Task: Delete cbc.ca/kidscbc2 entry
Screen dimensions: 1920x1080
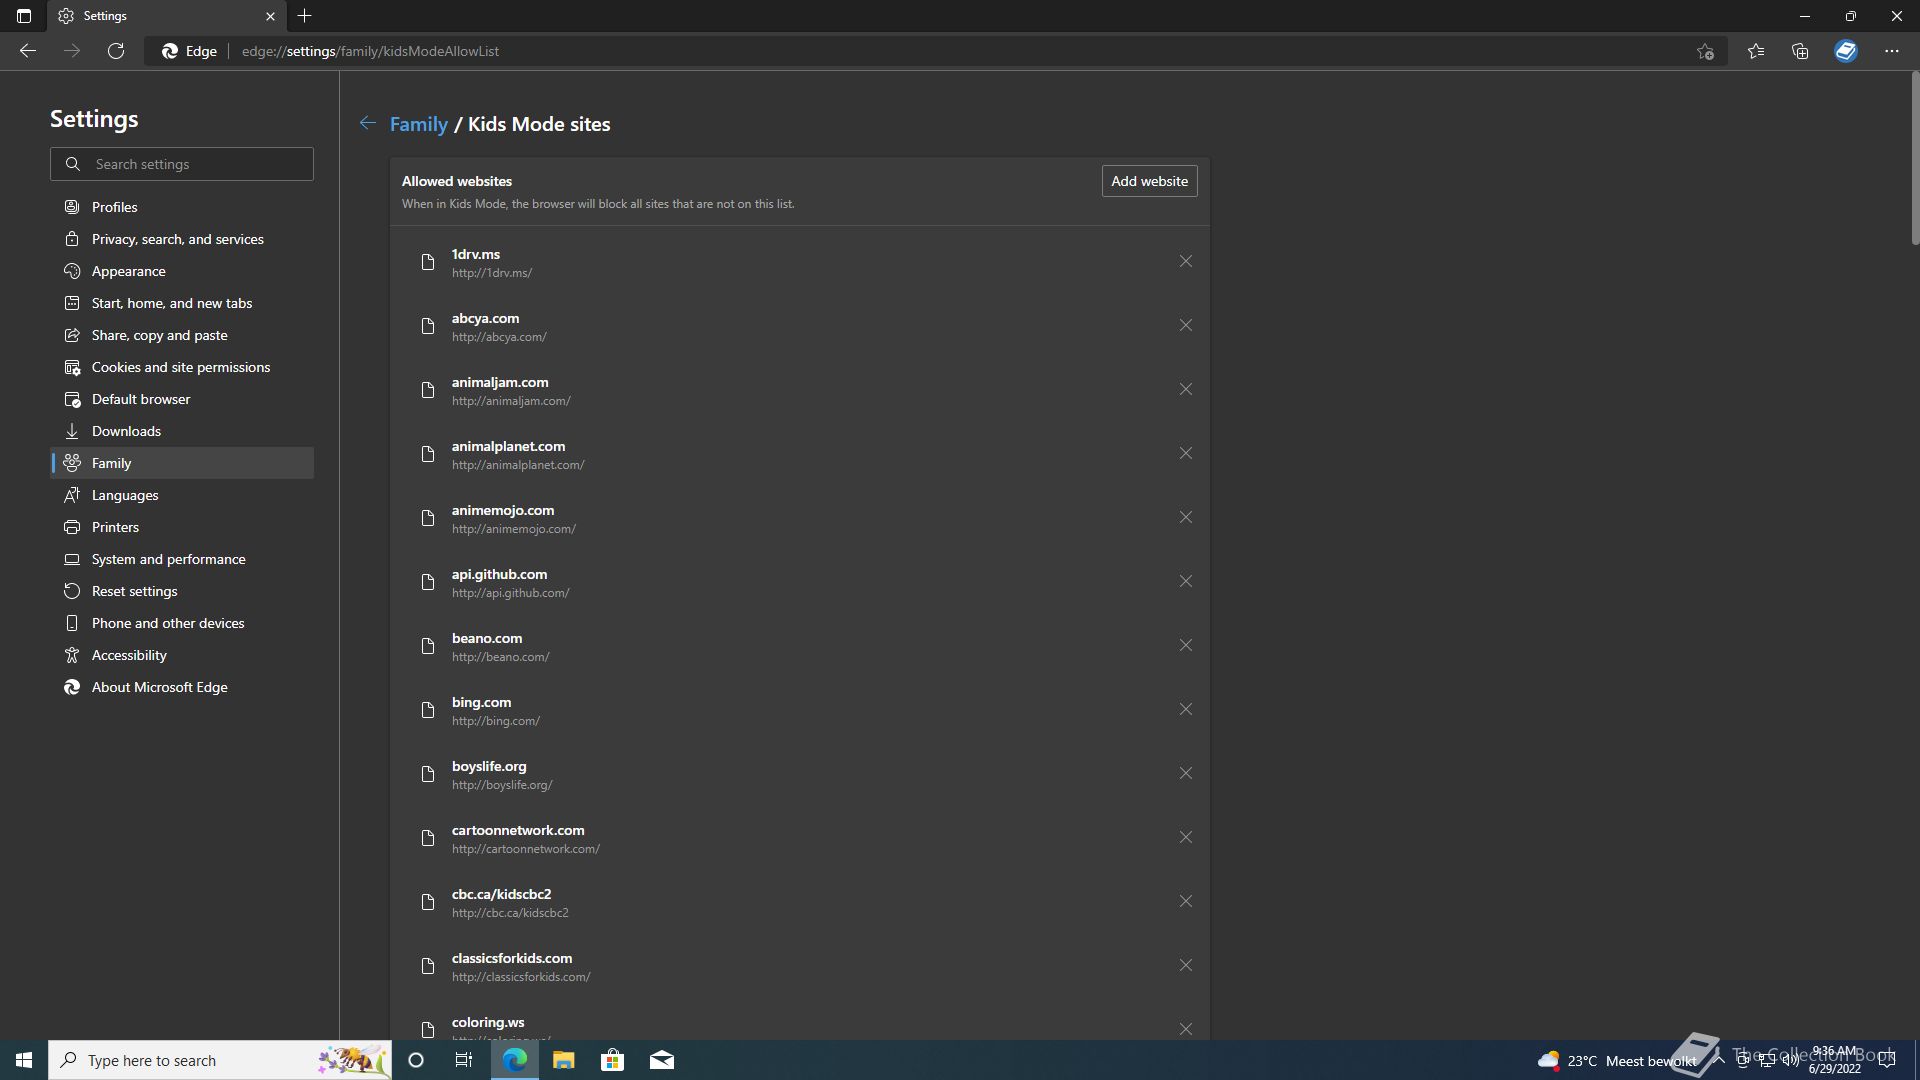Action: click(1185, 902)
